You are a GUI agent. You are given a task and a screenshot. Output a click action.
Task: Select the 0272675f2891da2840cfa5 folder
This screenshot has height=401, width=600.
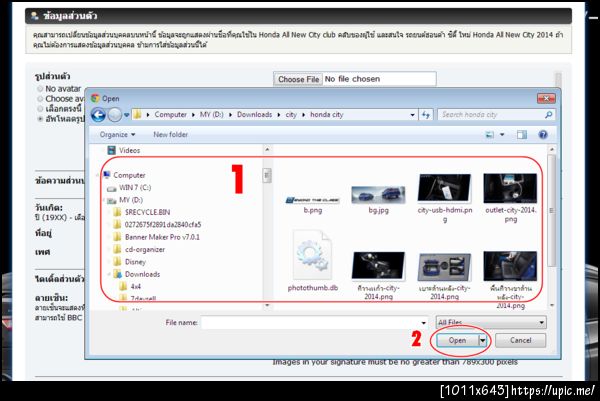(x=157, y=225)
